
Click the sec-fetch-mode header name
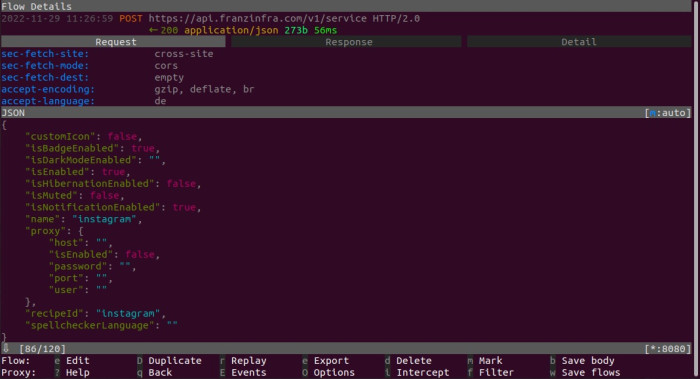[45, 66]
